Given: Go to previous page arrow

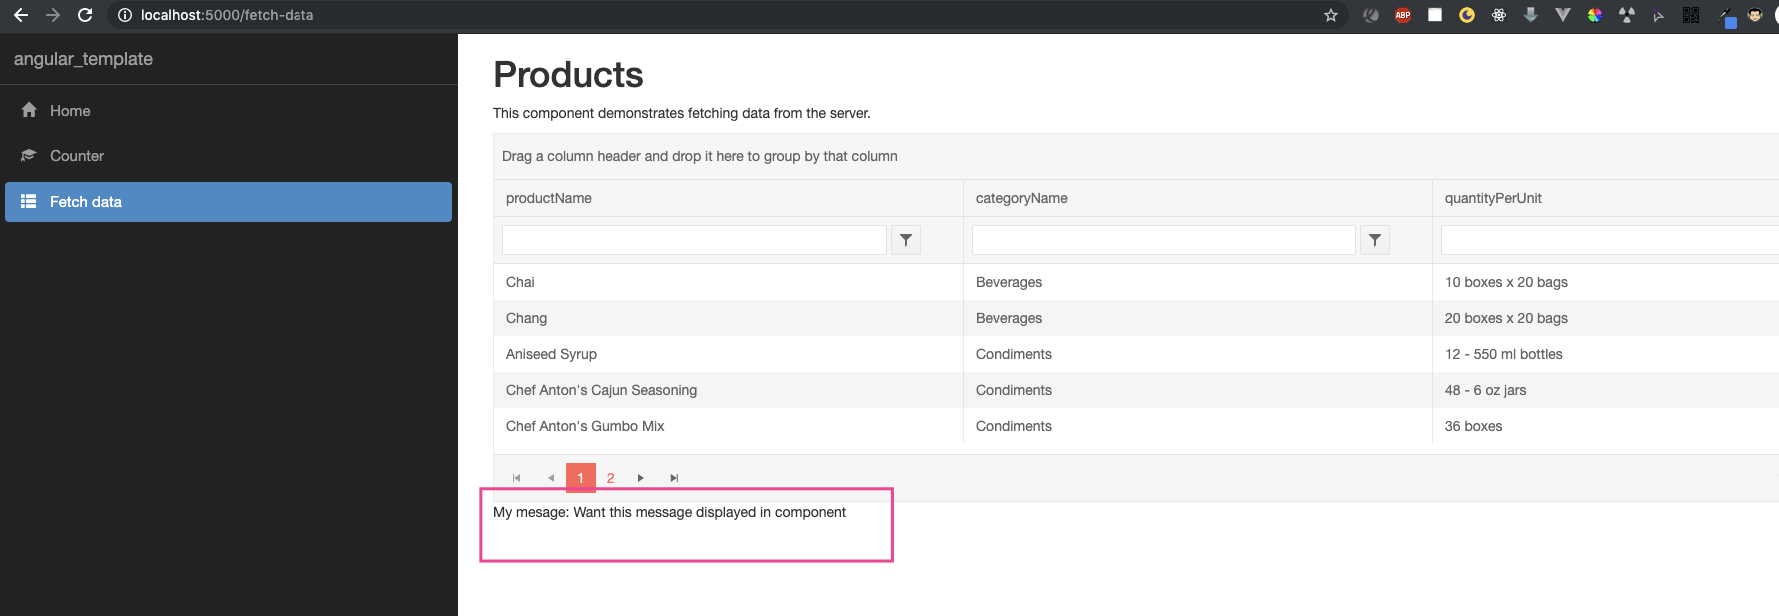Looking at the screenshot, I should click(x=550, y=478).
